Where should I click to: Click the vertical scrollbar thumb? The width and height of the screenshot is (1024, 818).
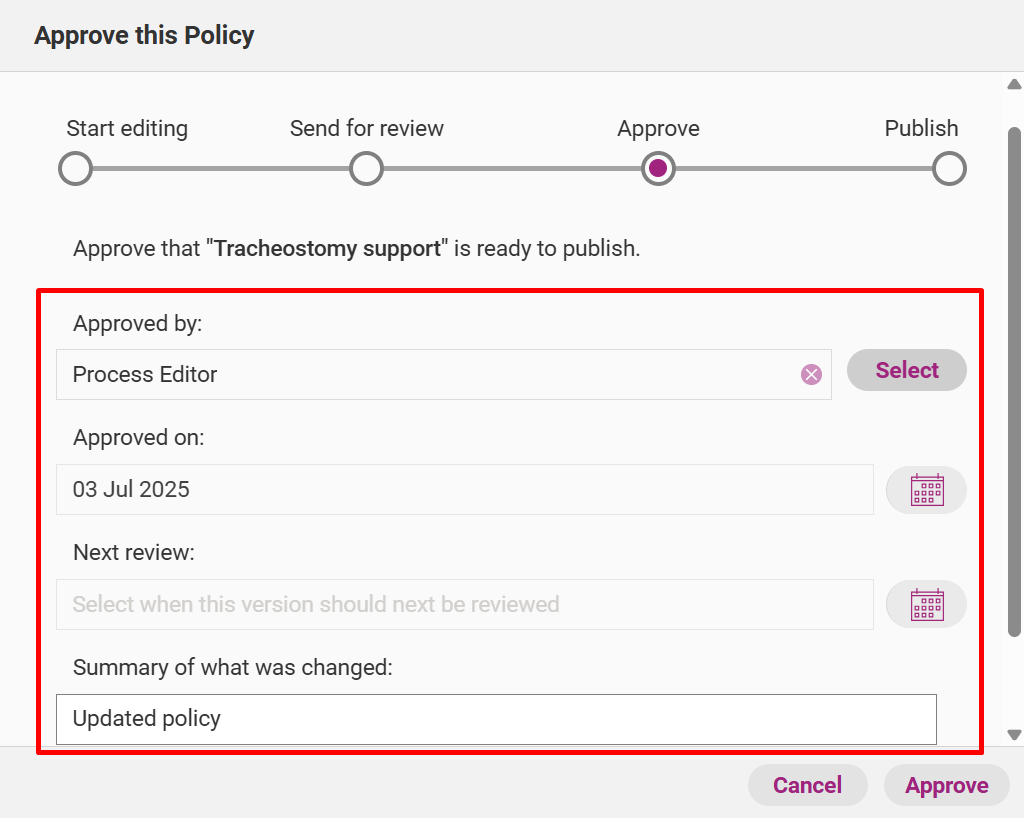click(x=1014, y=382)
